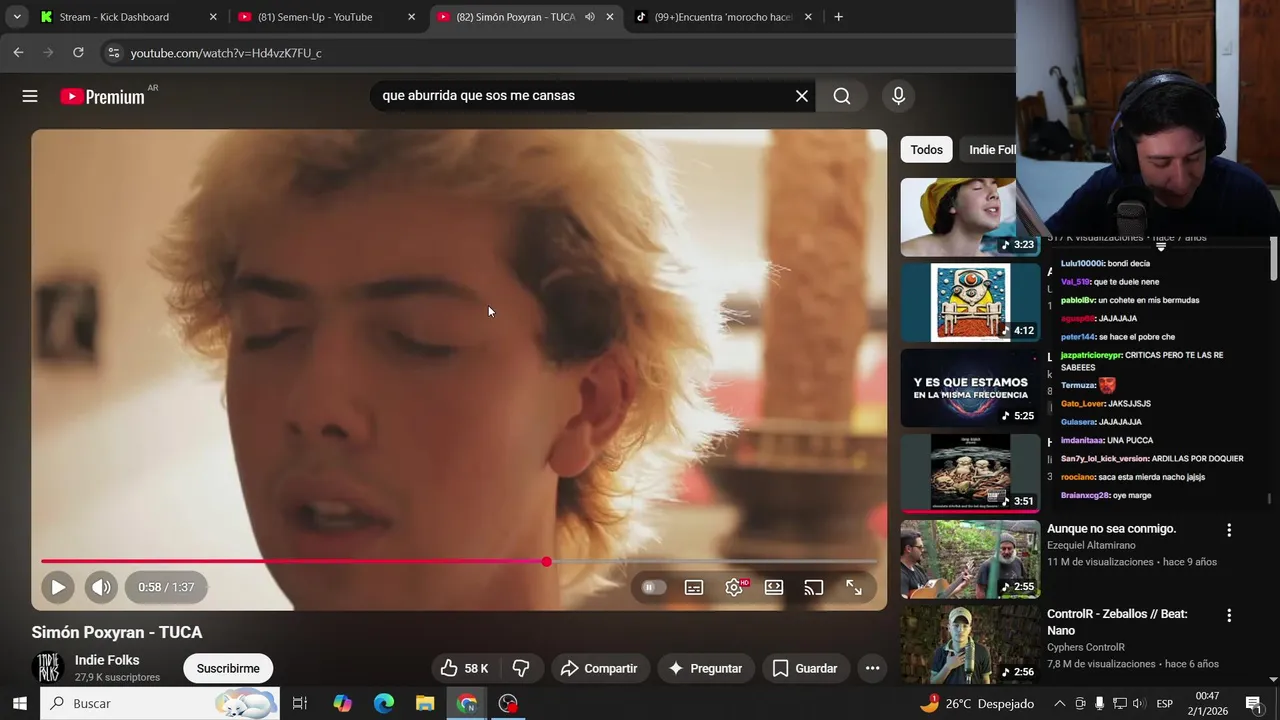
Task: Open the Windows Start menu
Action: tap(19, 703)
